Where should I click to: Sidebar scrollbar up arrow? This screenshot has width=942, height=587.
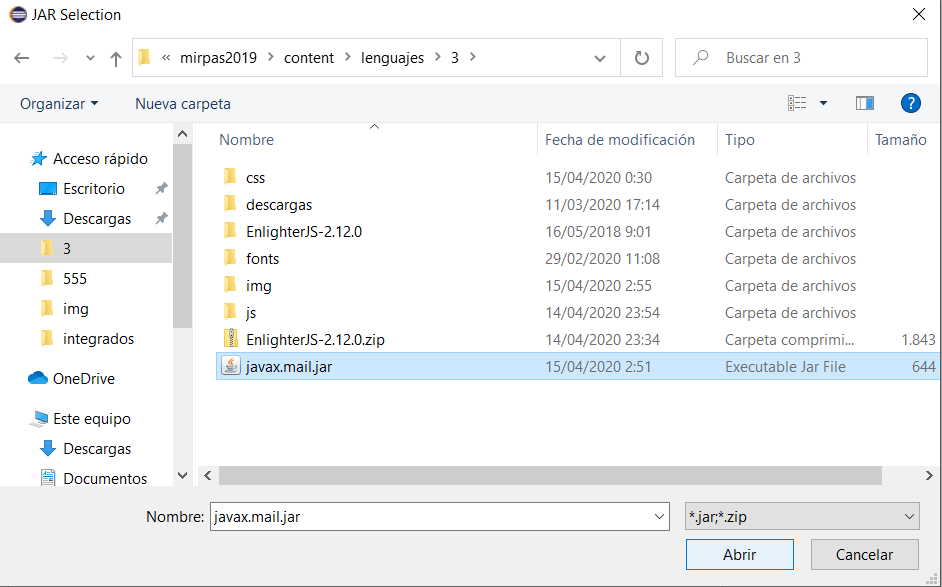[x=183, y=134]
